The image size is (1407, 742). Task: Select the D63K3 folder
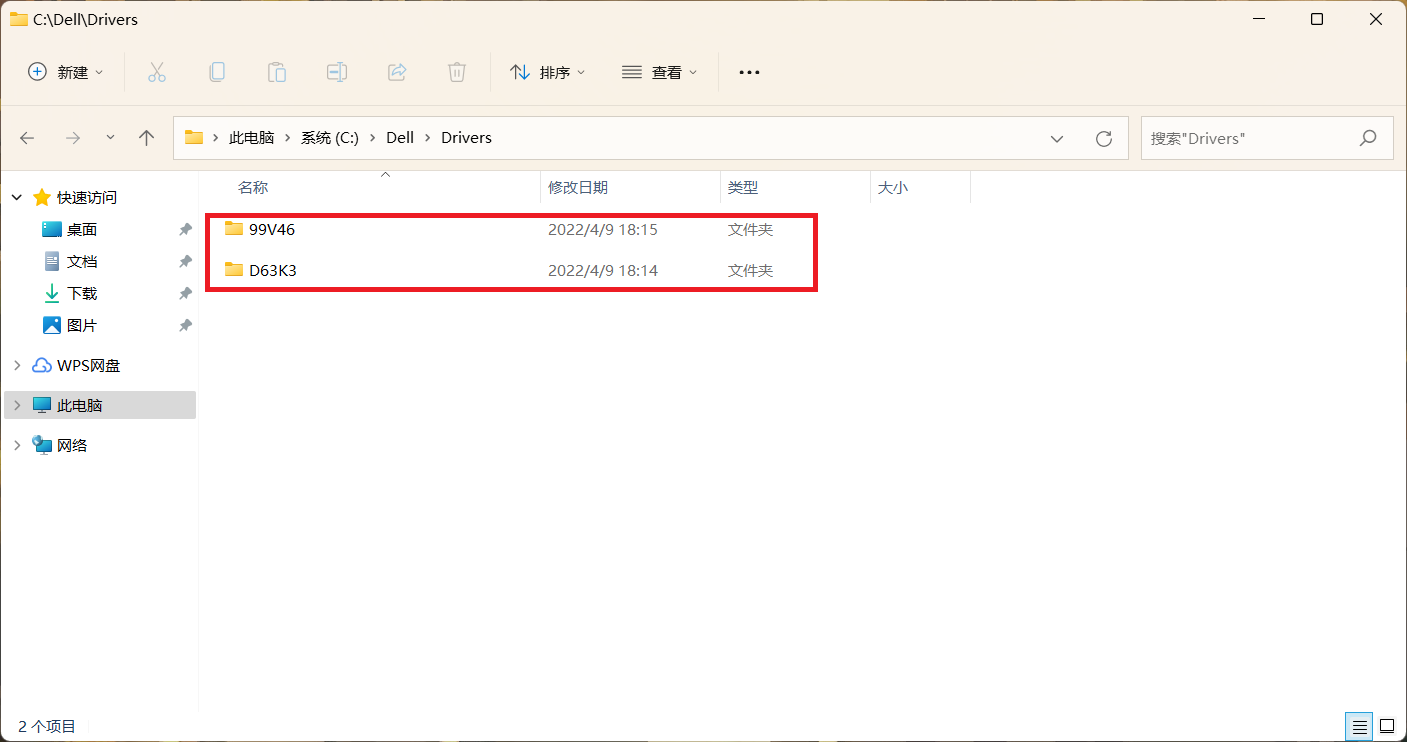(272, 270)
